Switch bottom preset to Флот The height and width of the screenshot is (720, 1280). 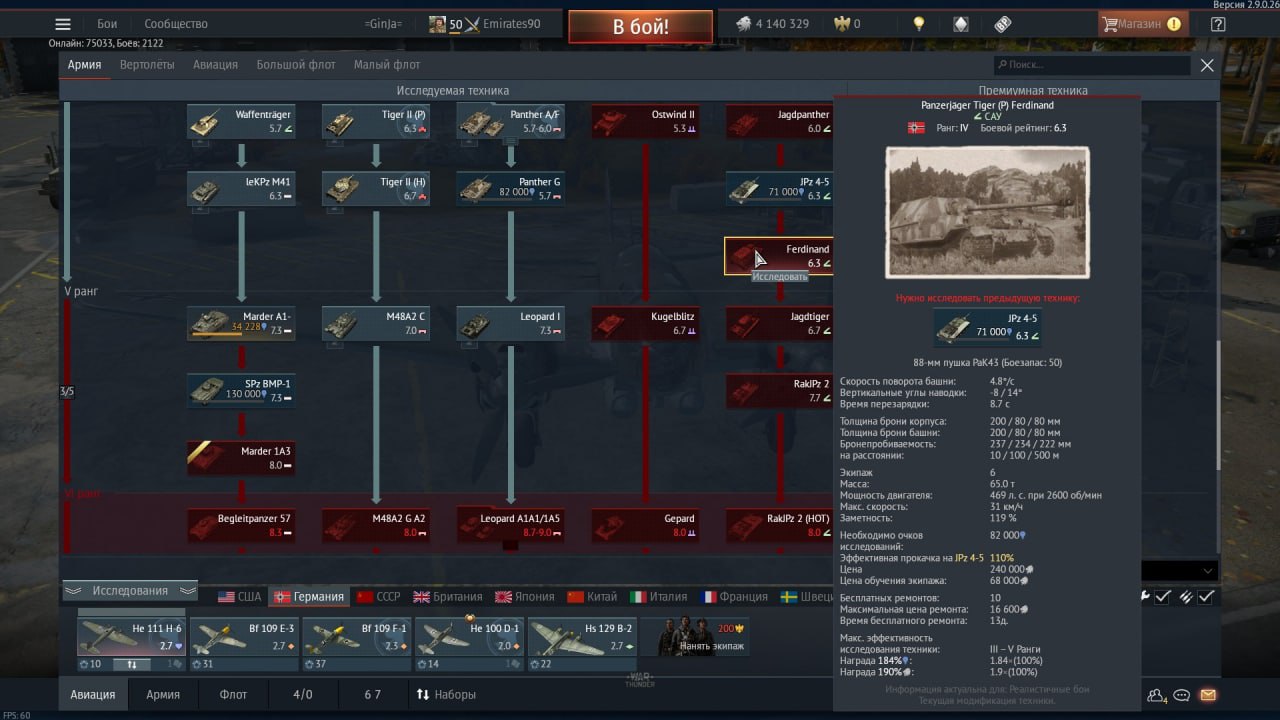(x=233, y=694)
